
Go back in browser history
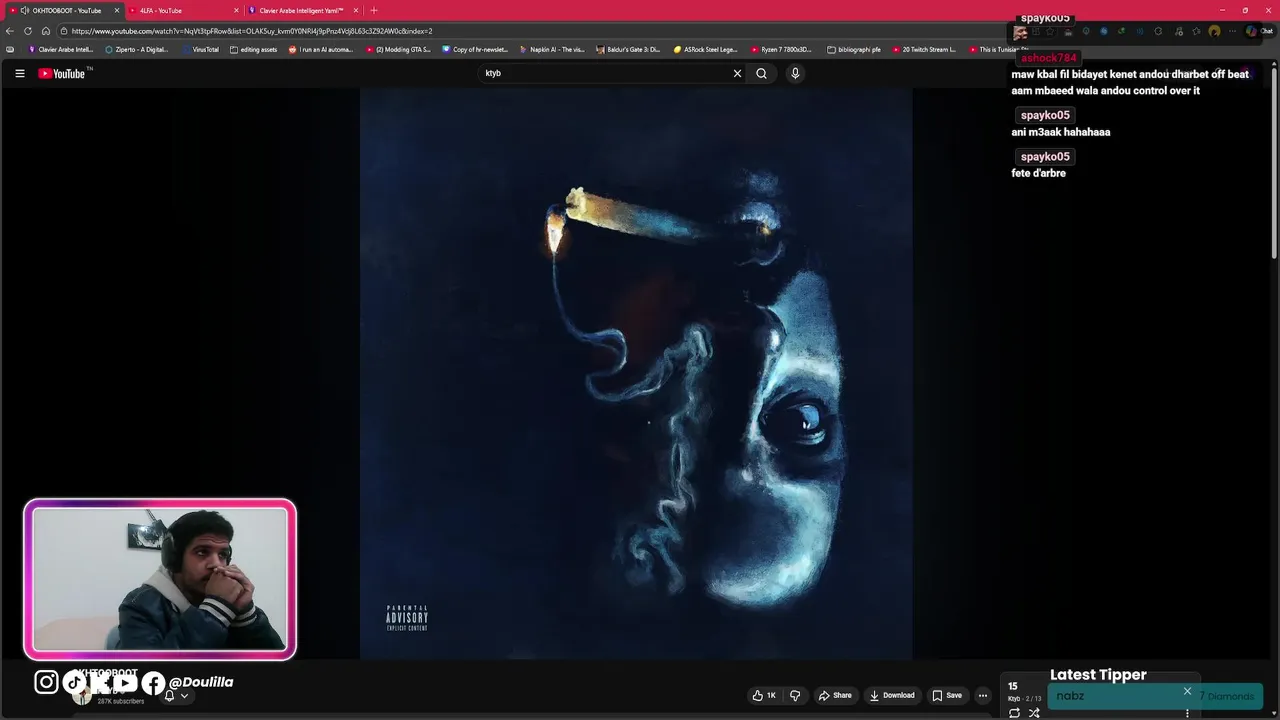pyautogui.click(x=10, y=31)
